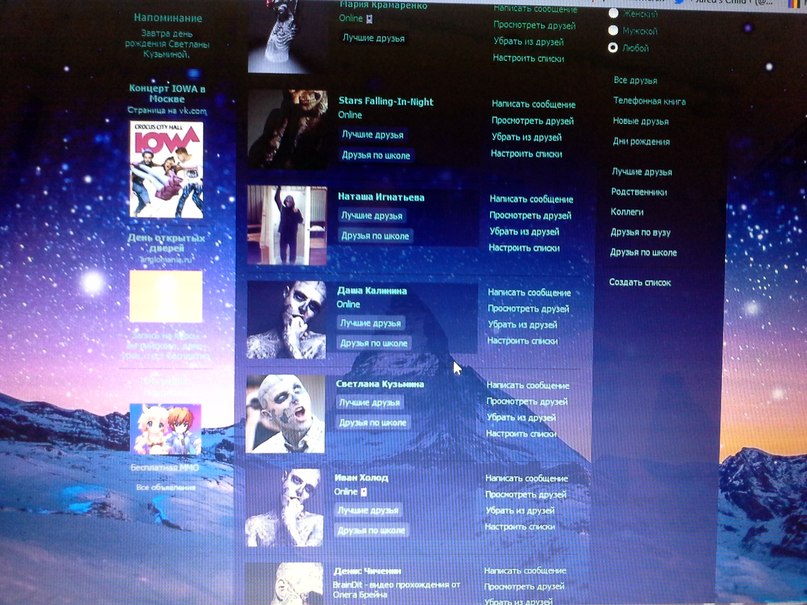
Task: Show Новые друзья list
Action: pyautogui.click(x=641, y=121)
